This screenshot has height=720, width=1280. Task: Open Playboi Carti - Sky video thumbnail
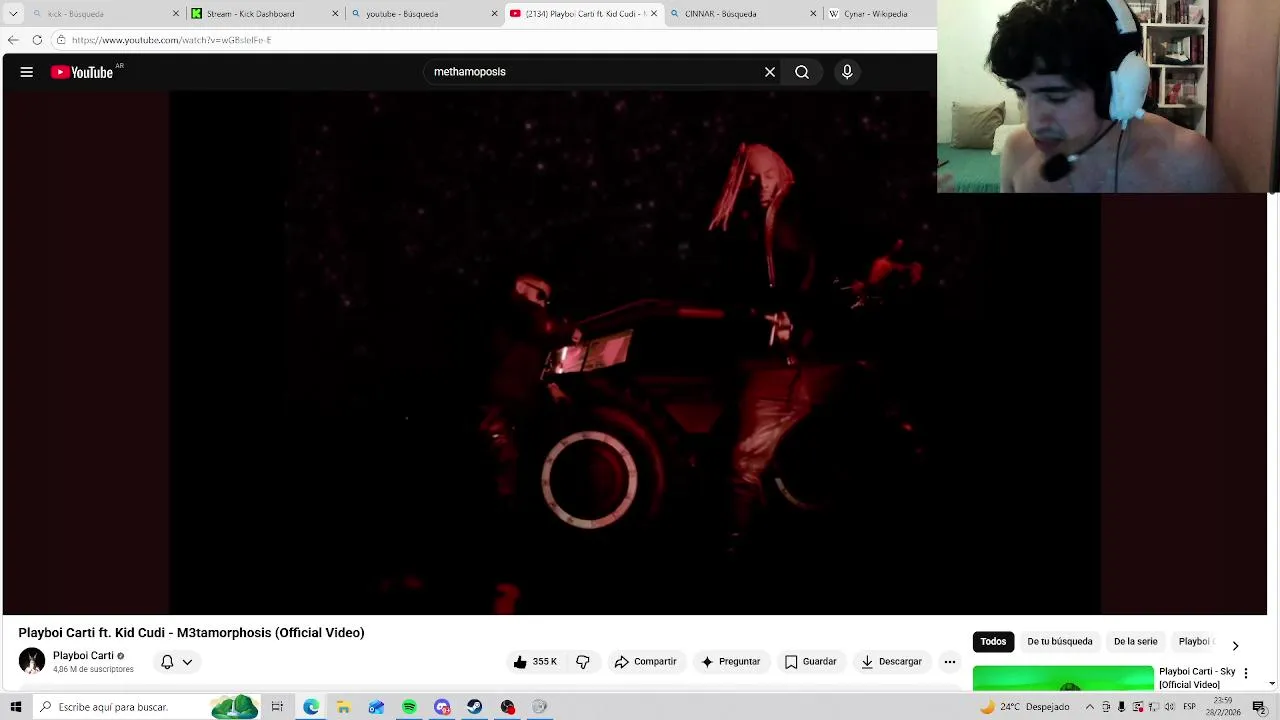(x=1063, y=678)
